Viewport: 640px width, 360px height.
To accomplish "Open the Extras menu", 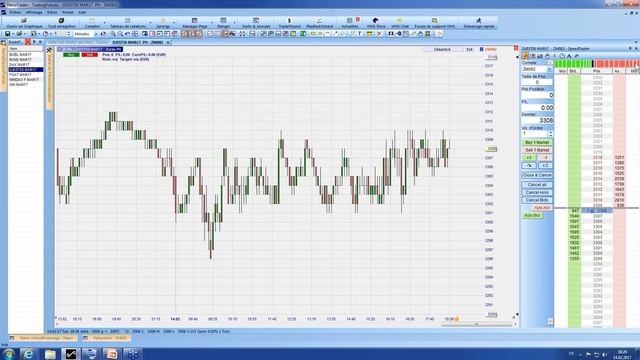I will (x=52, y=12).
